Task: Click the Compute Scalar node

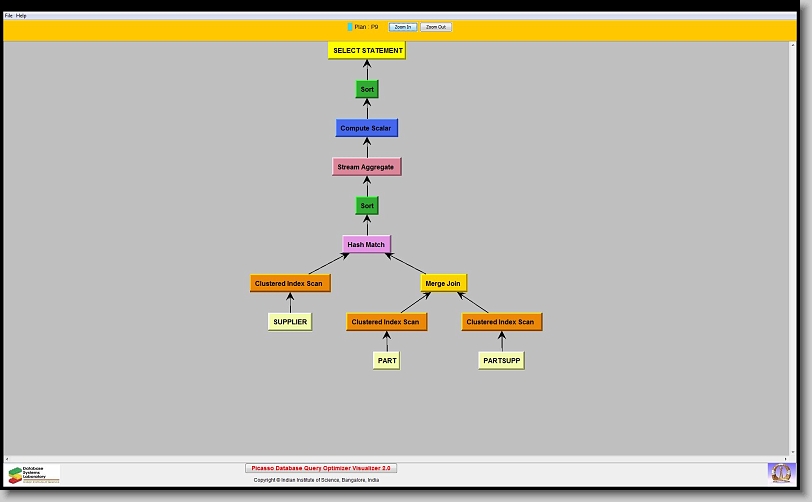Action: [x=367, y=128]
